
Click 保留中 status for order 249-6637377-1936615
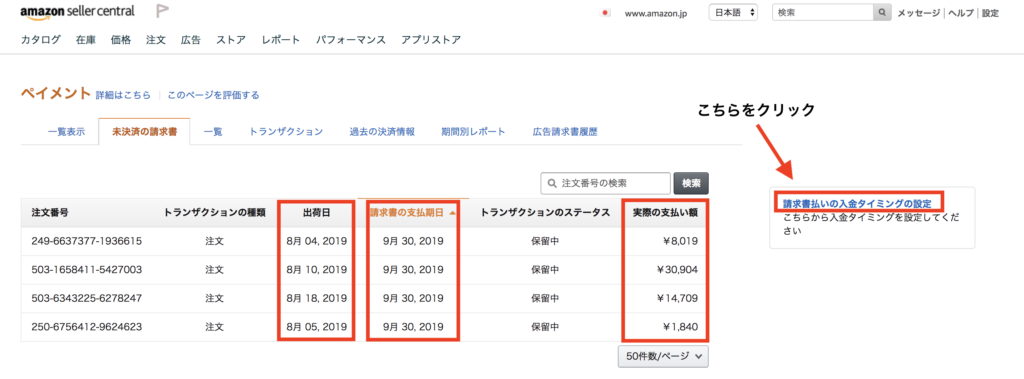pyautogui.click(x=545, y=241)
